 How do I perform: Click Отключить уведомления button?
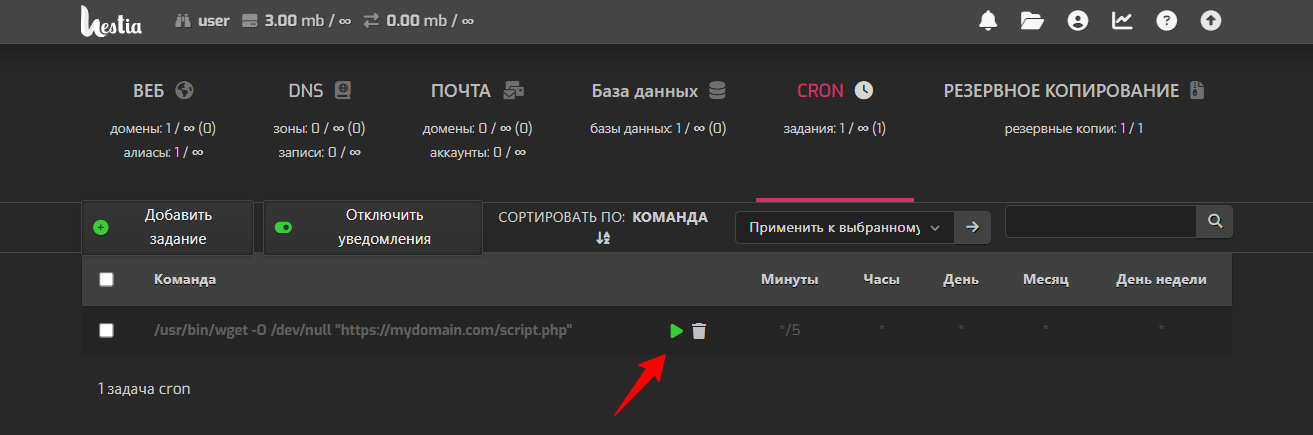coord(373,227)
